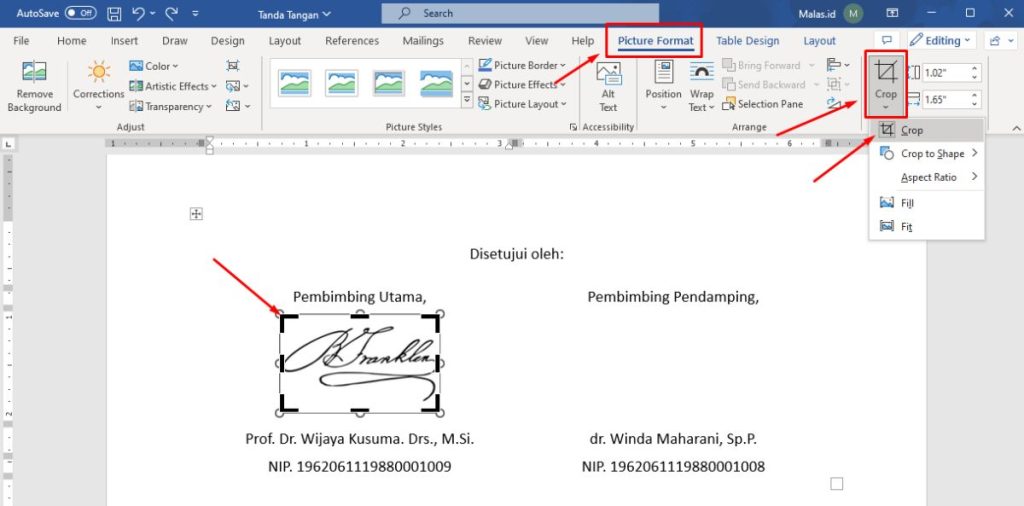Choose Crop from the dropdown menu

click(x=927, y=130)
